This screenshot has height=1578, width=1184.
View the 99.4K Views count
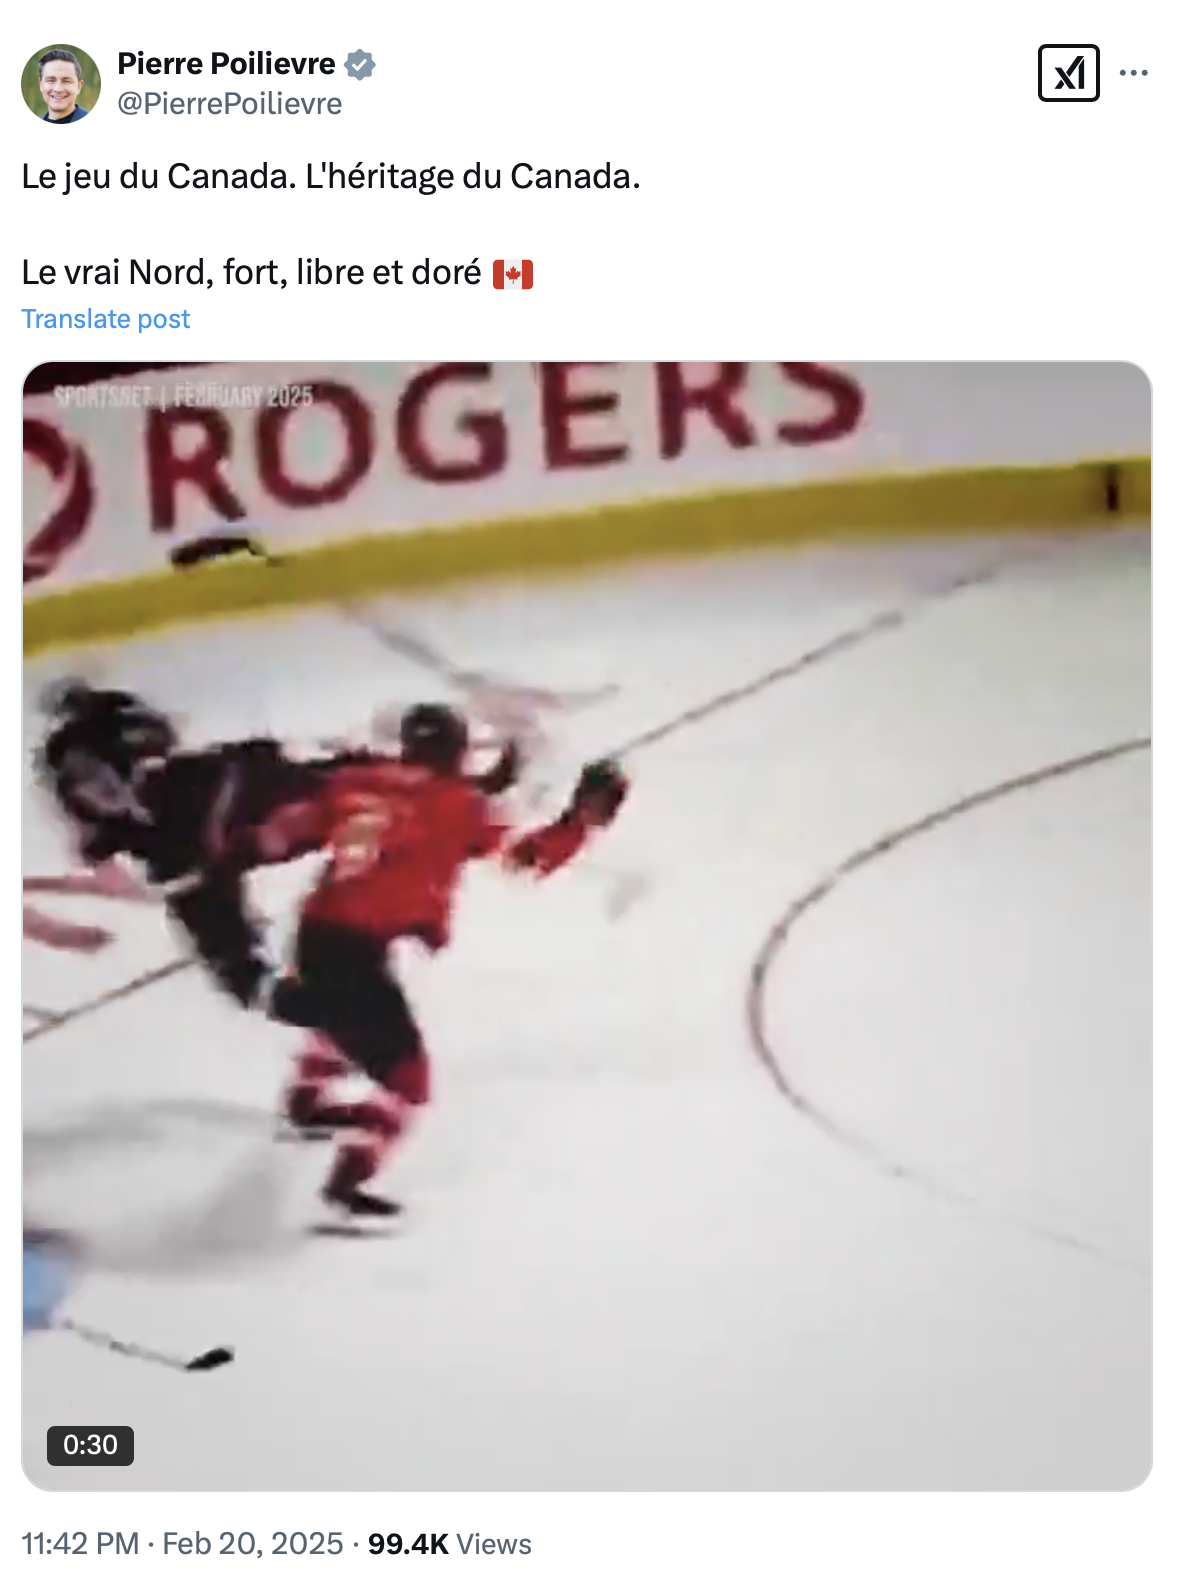450,1544
